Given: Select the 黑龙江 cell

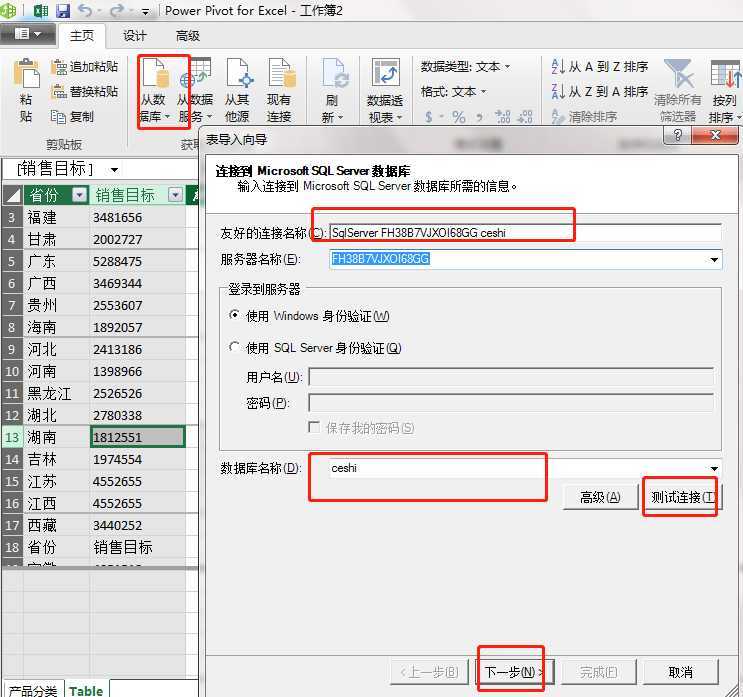Looking at the screenshot, I should click(x=56, y=393).
